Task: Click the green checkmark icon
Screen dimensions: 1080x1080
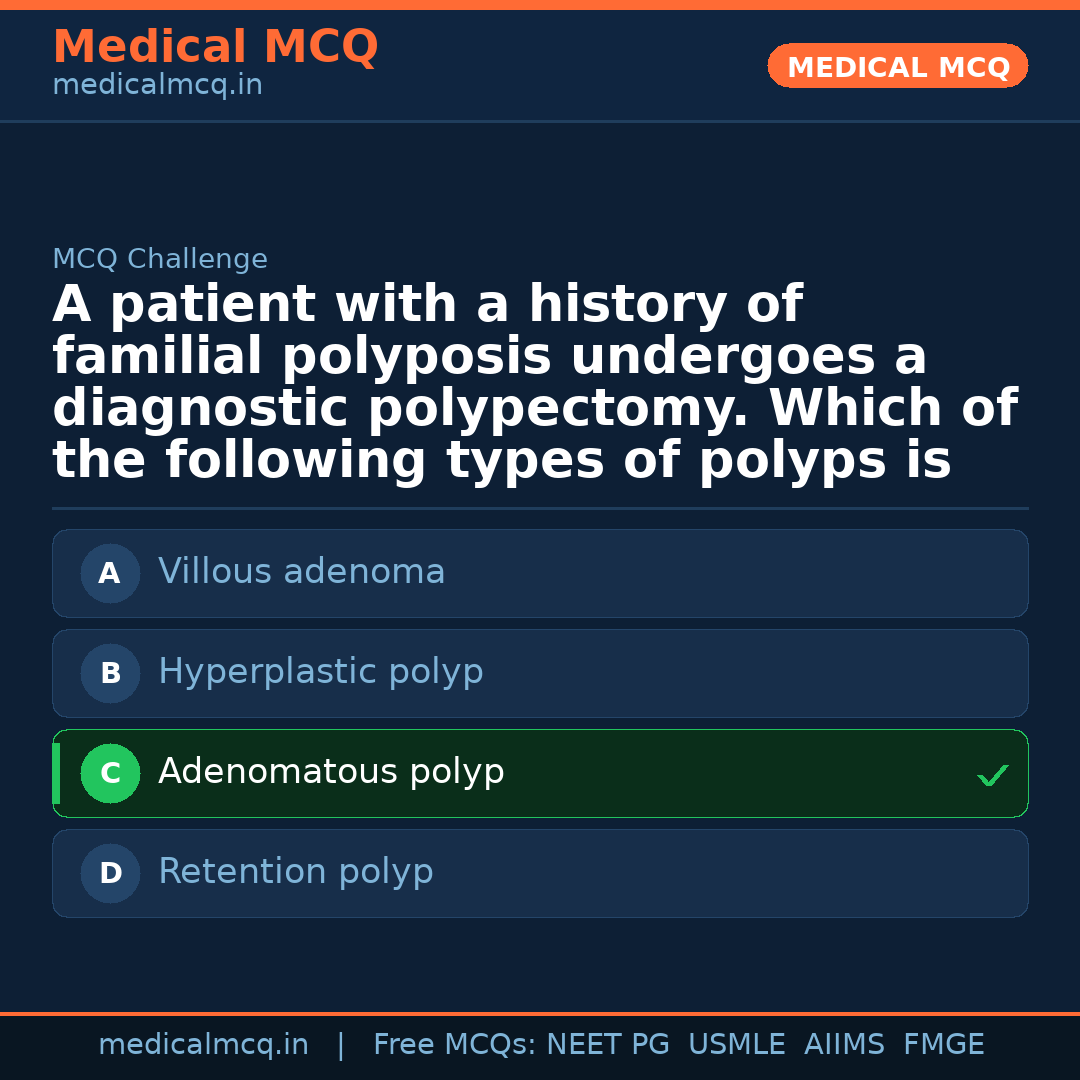Action: (x=992, y=775)
